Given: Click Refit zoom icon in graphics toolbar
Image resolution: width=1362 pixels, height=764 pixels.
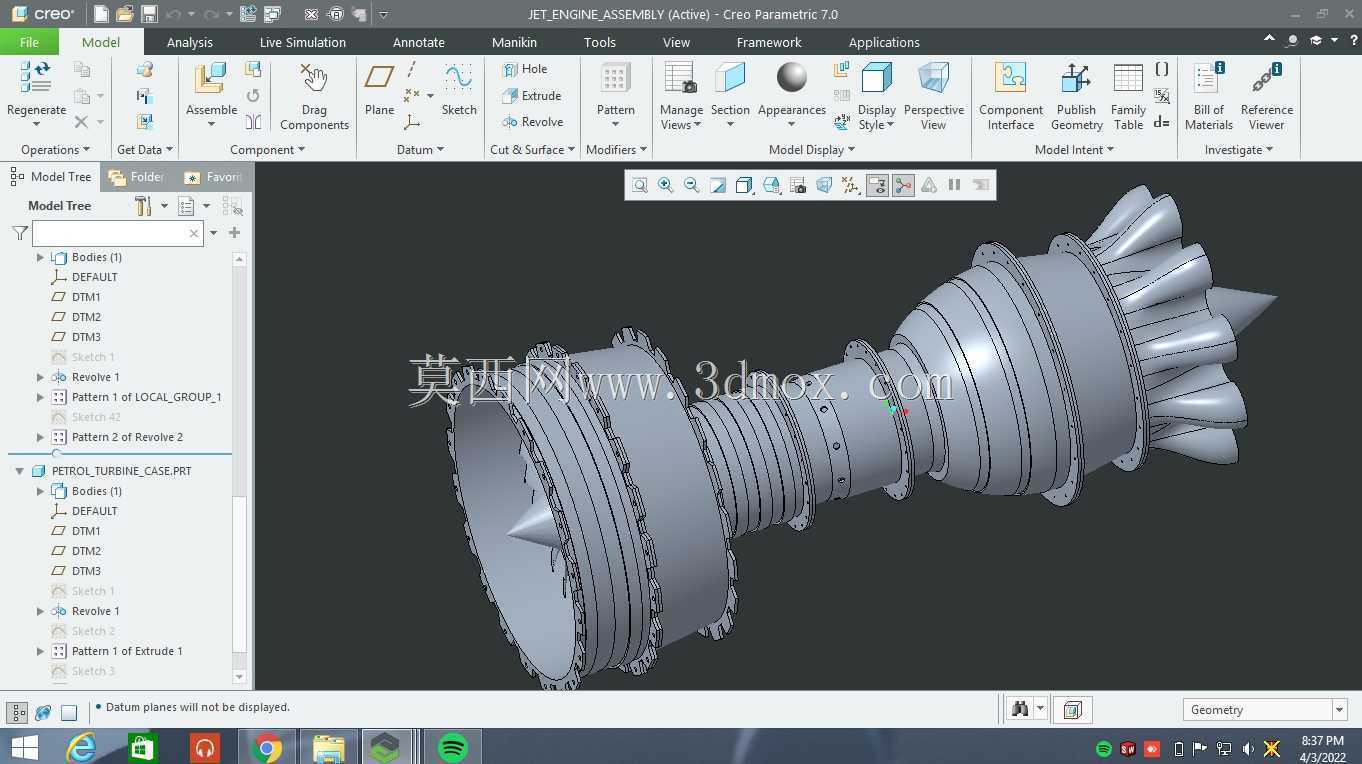Looking at the screenshot, I should 640,185.
